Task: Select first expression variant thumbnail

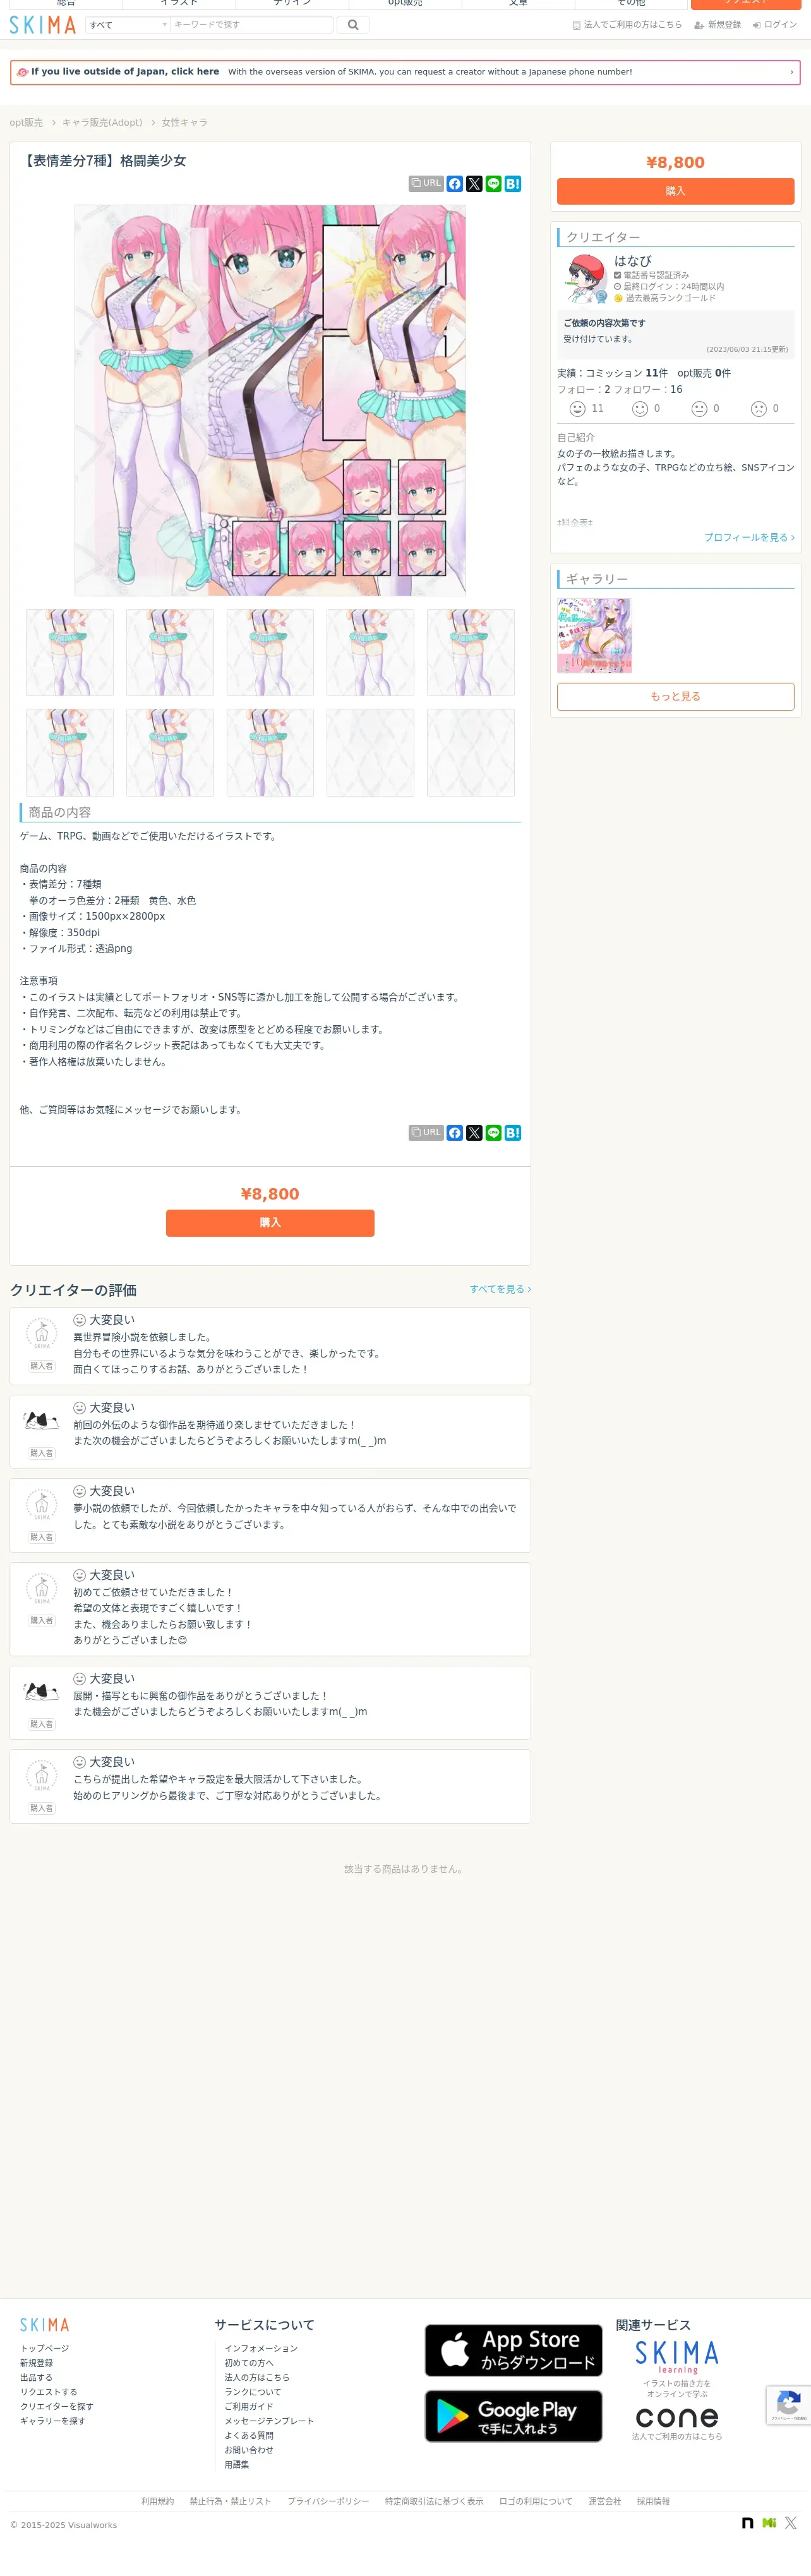Action: [x=70, y=652]
